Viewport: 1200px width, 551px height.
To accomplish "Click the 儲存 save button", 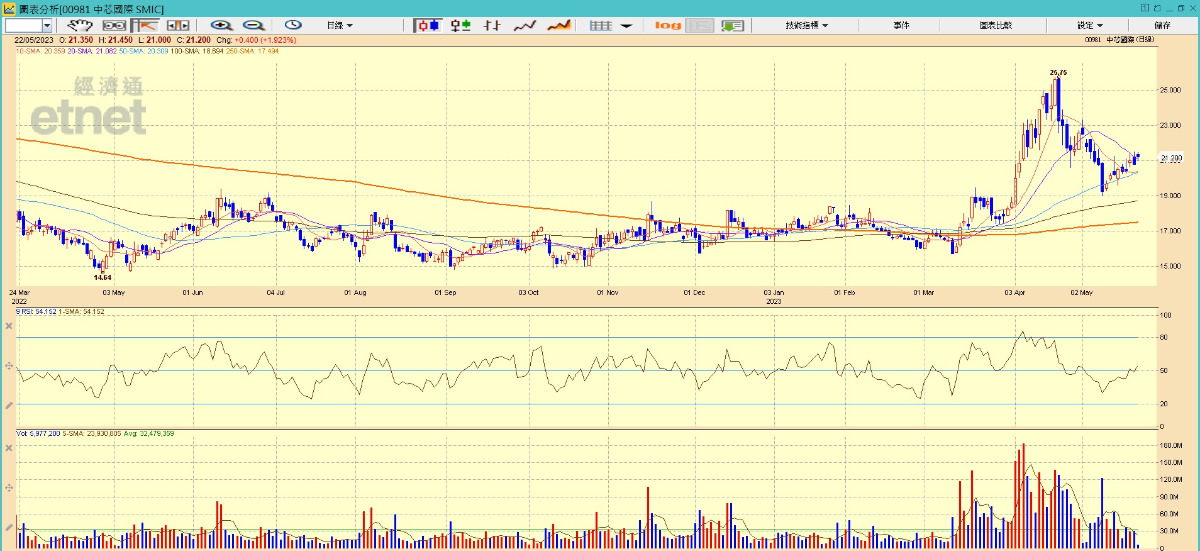I will (1162, 25).
